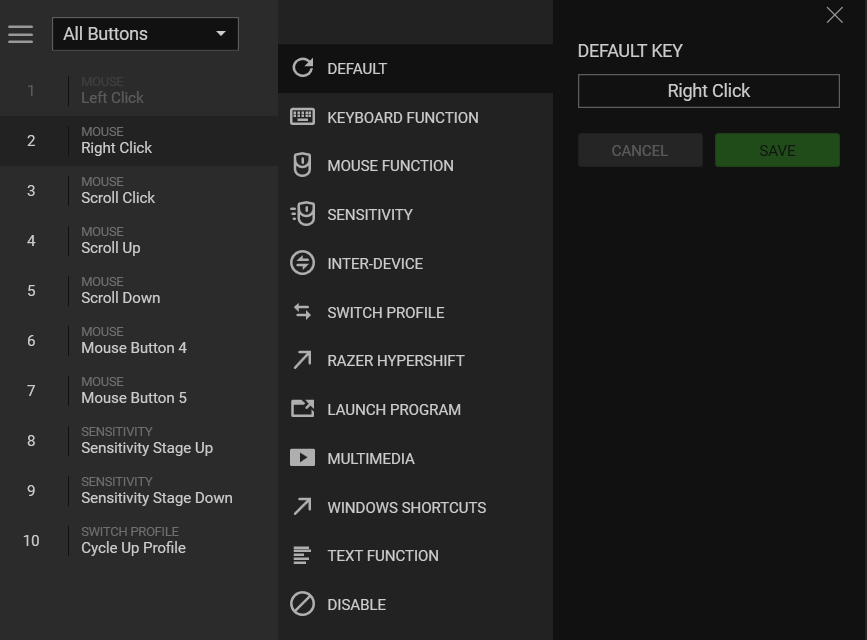Click the Switch Profile arrows icon
Screen dimensions: 867x640
point(302,312)
